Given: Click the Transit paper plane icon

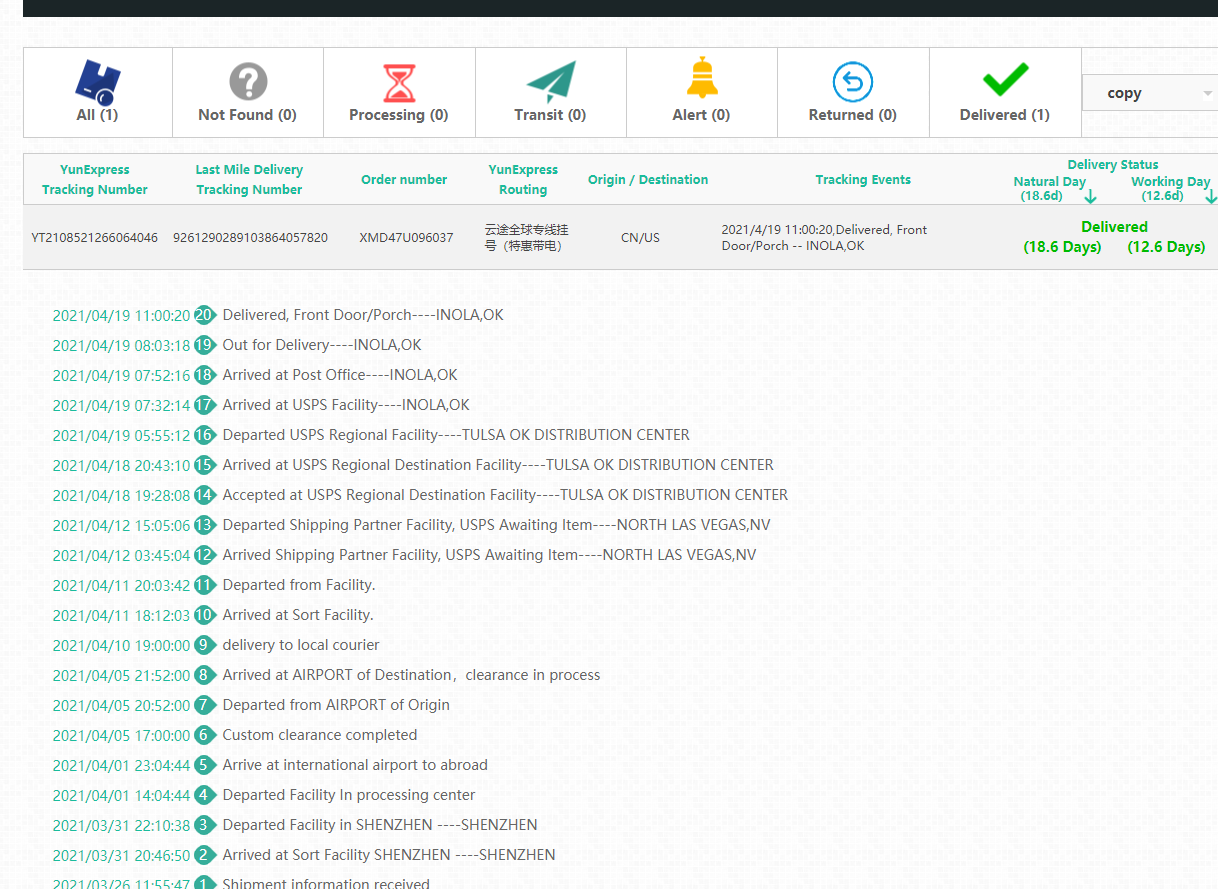Looking at the screenshot, I should (551, 82).
